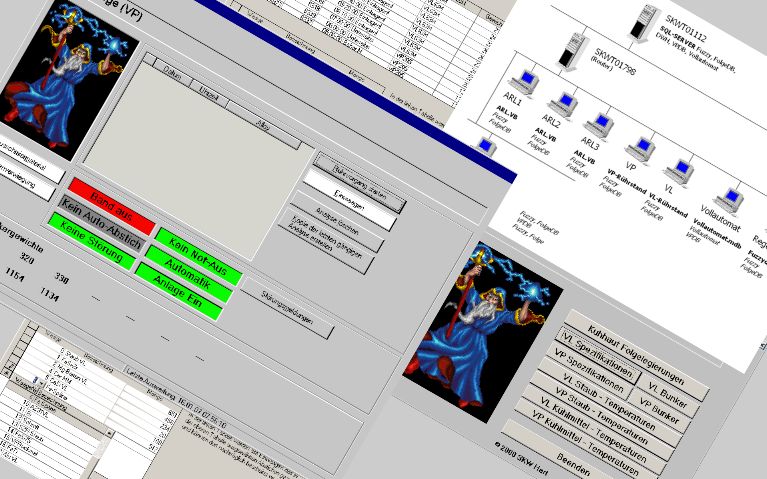
Task: Click the VL-Rührstand label
Action: (x=667, y=207)
